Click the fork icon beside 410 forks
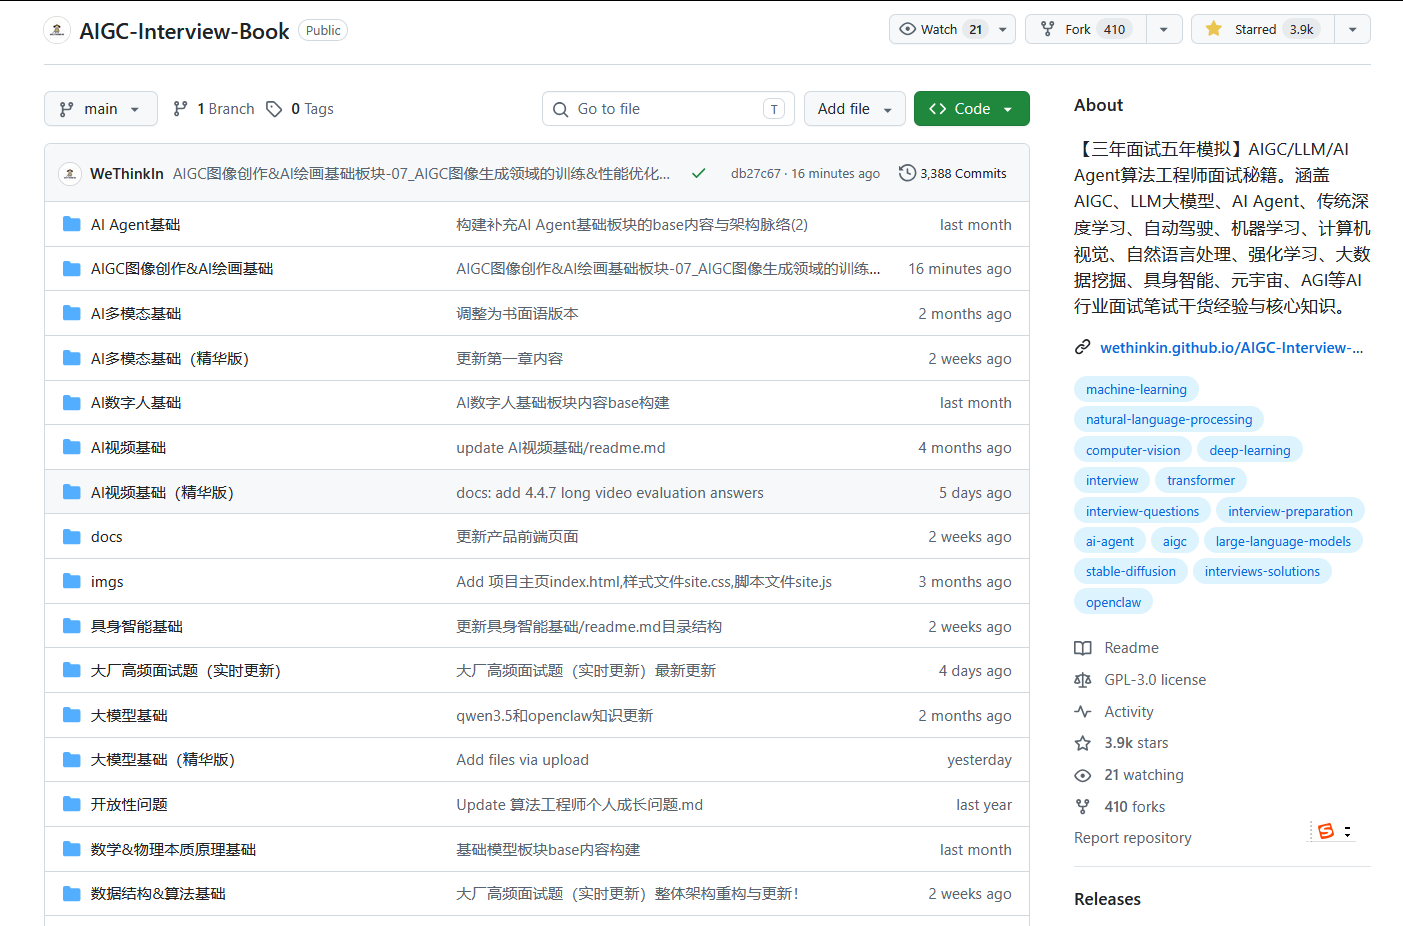 [1082, 807]
